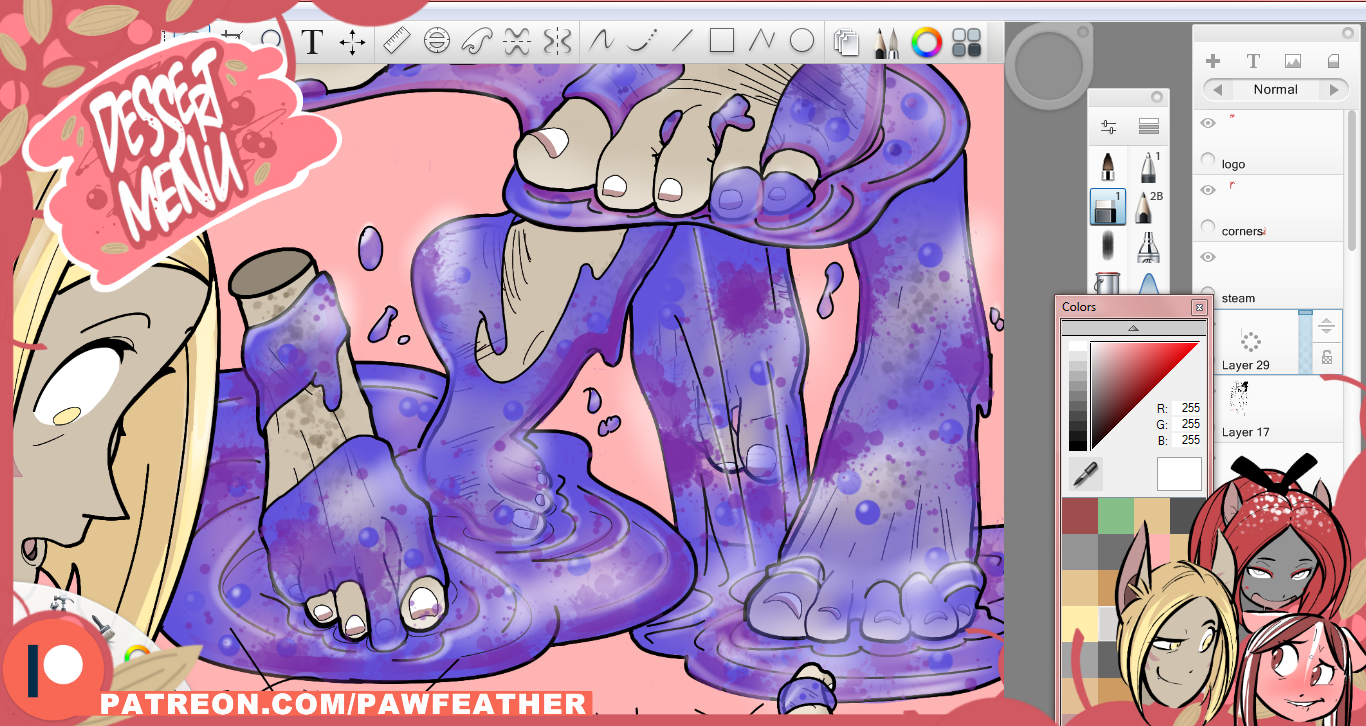Screen dimensions: 1366x726
Task: Add a new layer with plus icon
Action: coord(1213,61)
